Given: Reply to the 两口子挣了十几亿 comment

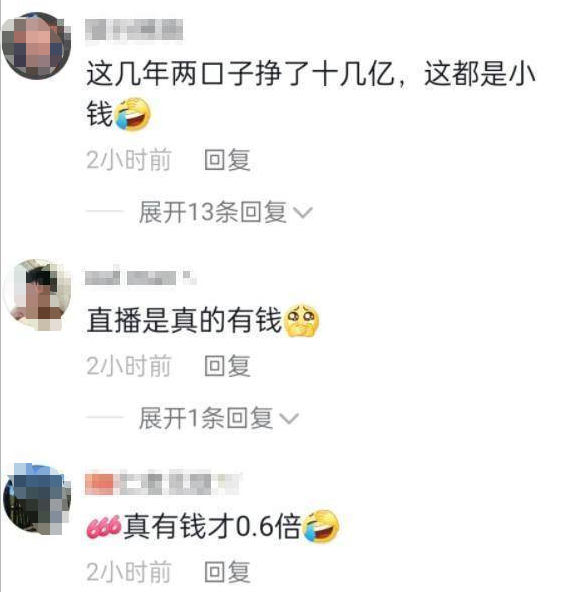Looking at the screenshot, I should [x=227, y=160].
